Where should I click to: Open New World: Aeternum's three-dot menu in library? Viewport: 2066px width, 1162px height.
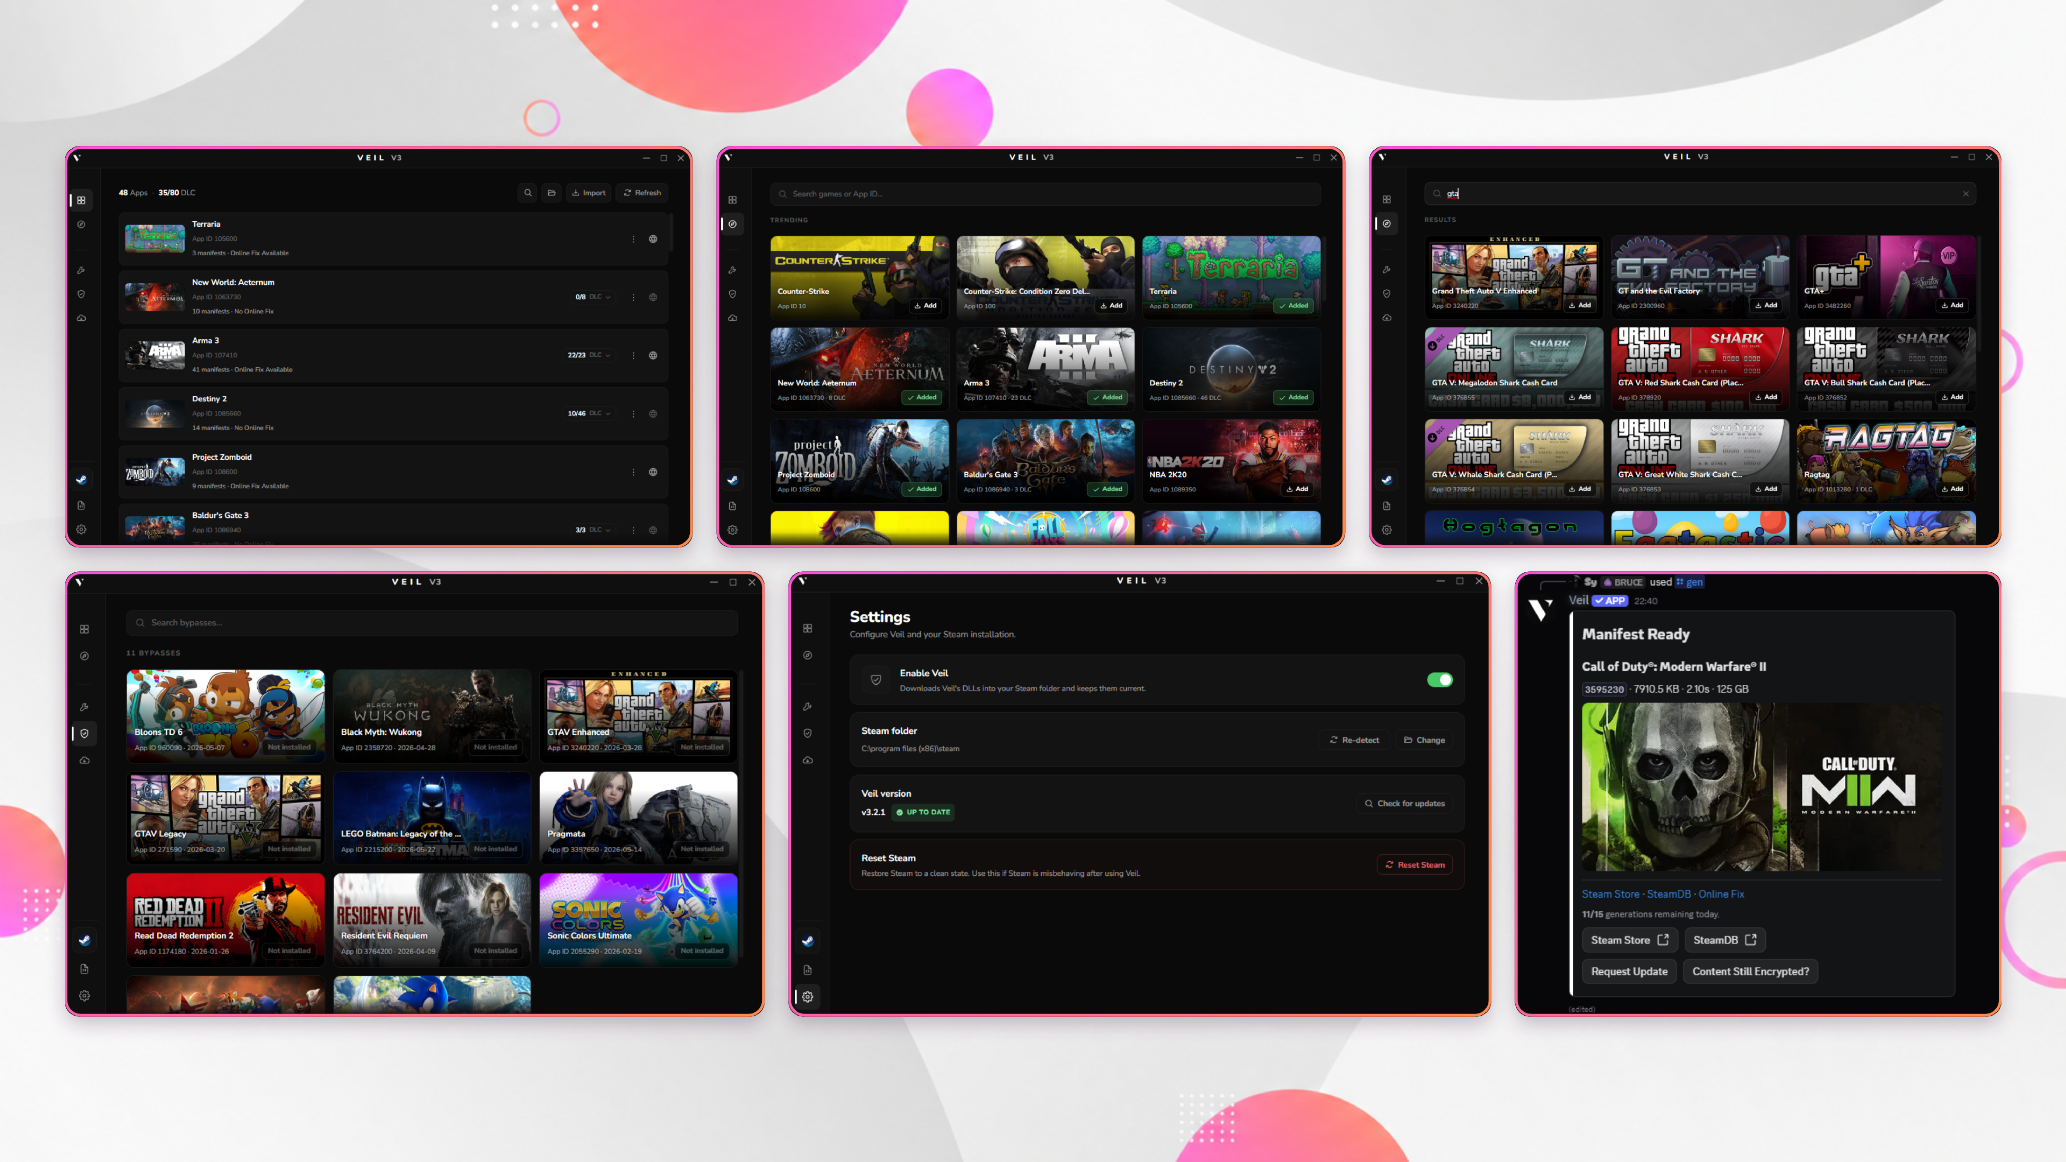click(x=633, y=297)
